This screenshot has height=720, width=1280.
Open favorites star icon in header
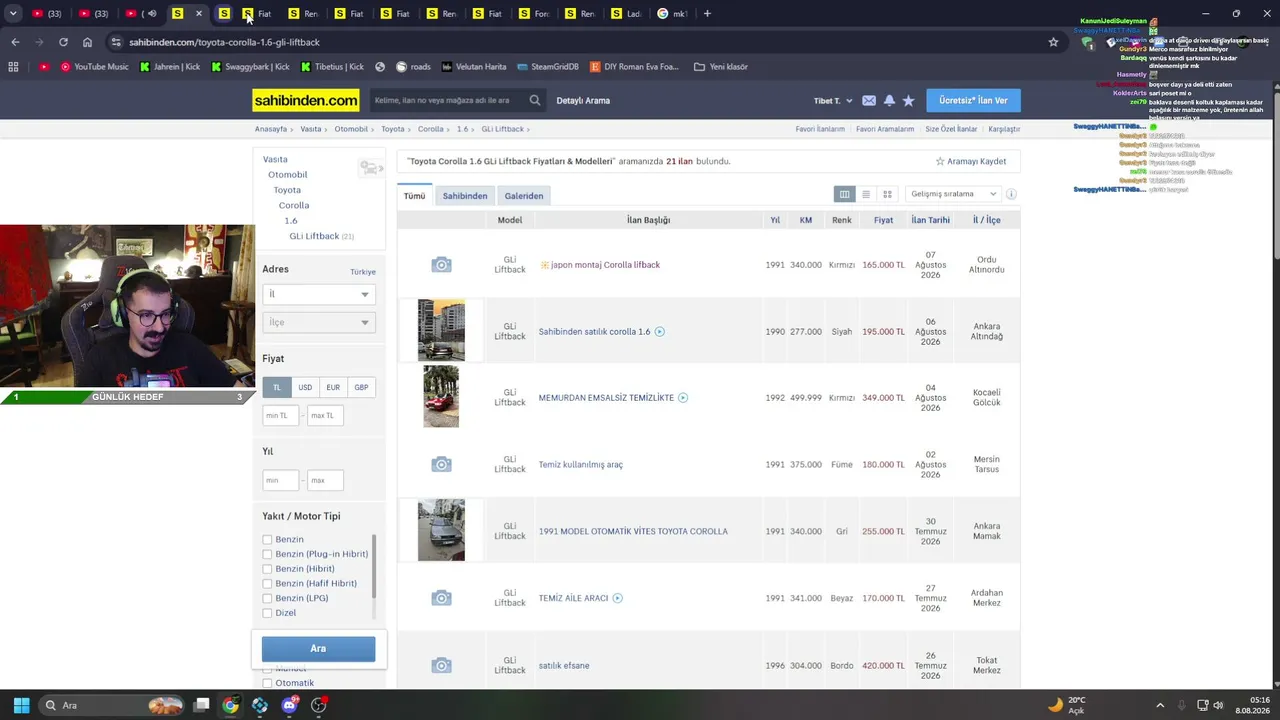pos(908,101)
